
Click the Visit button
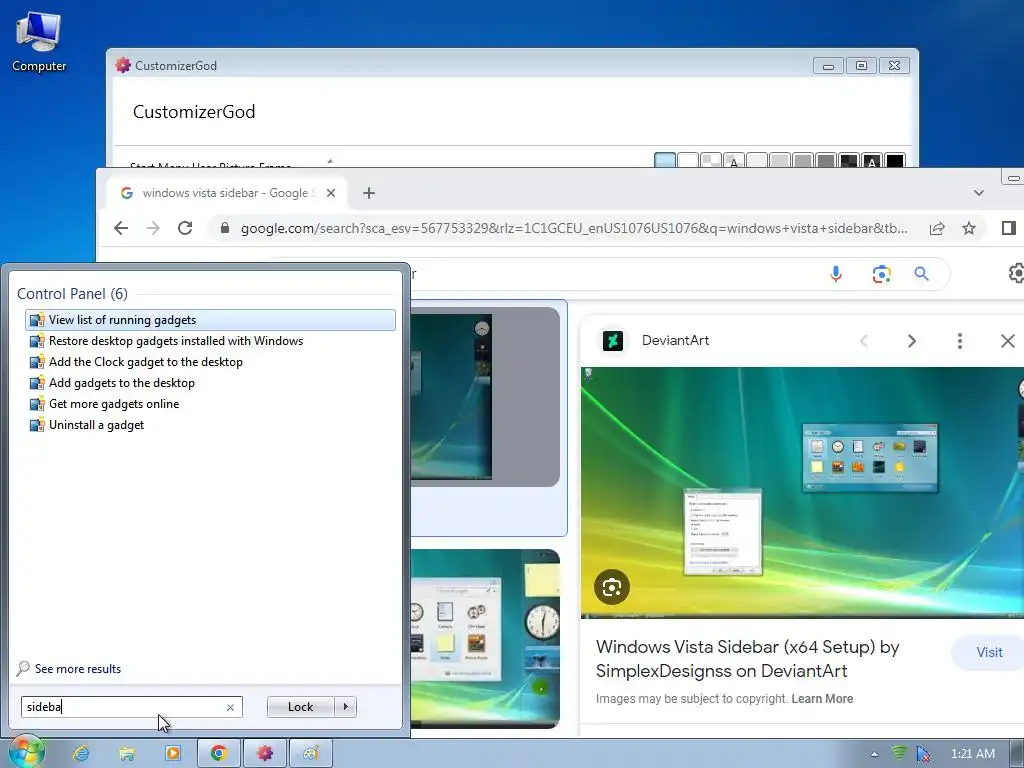click(x=989, y=652)
